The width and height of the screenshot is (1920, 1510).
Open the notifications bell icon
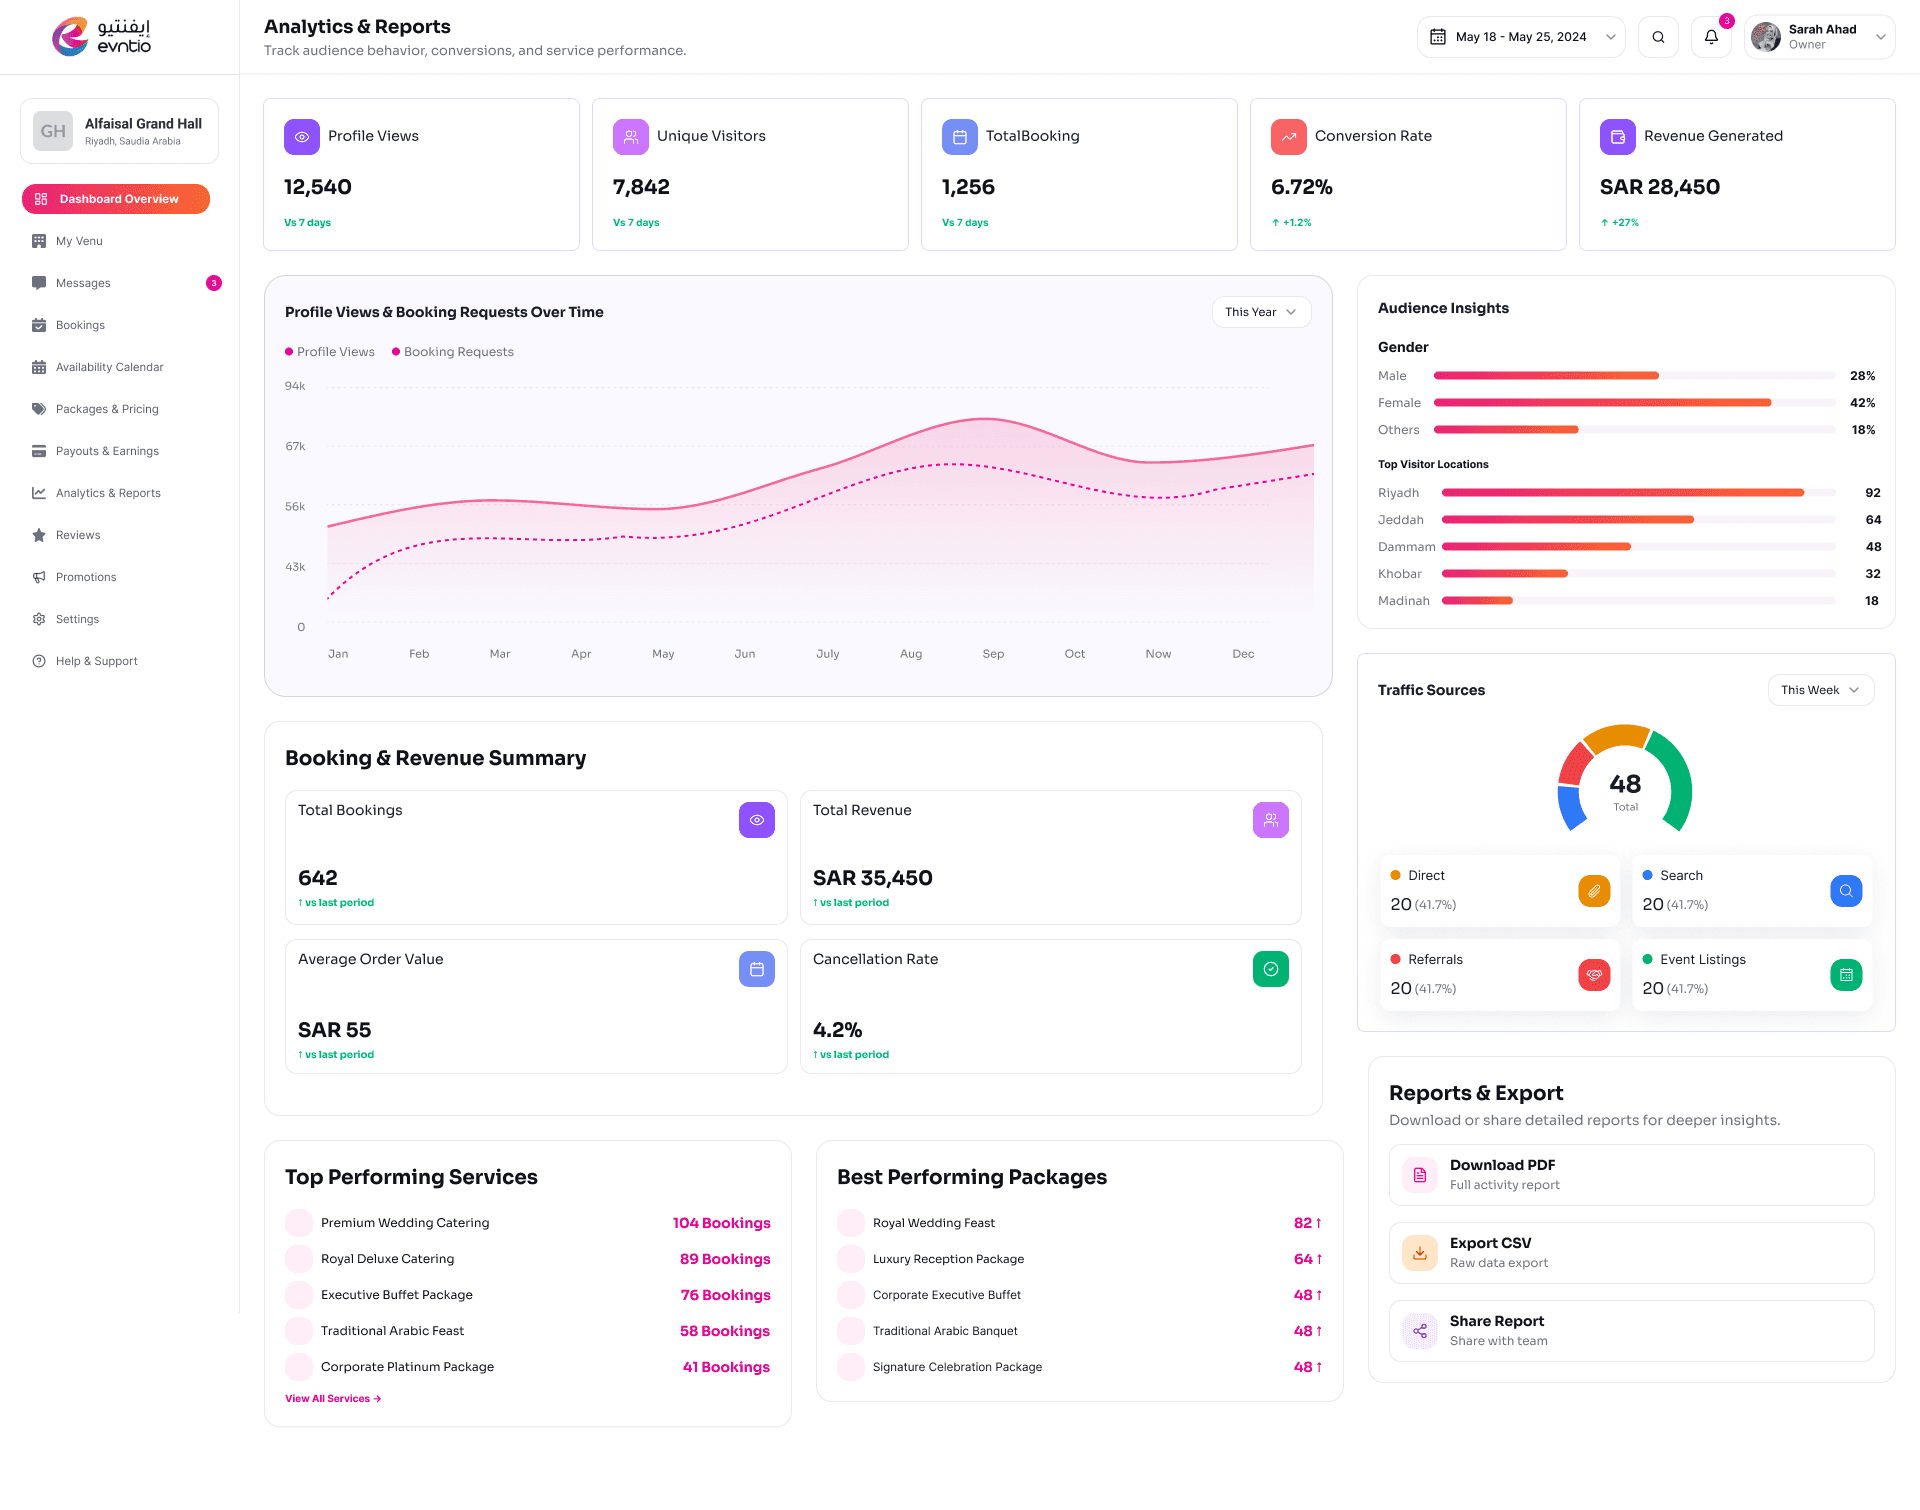[1711, 37]
